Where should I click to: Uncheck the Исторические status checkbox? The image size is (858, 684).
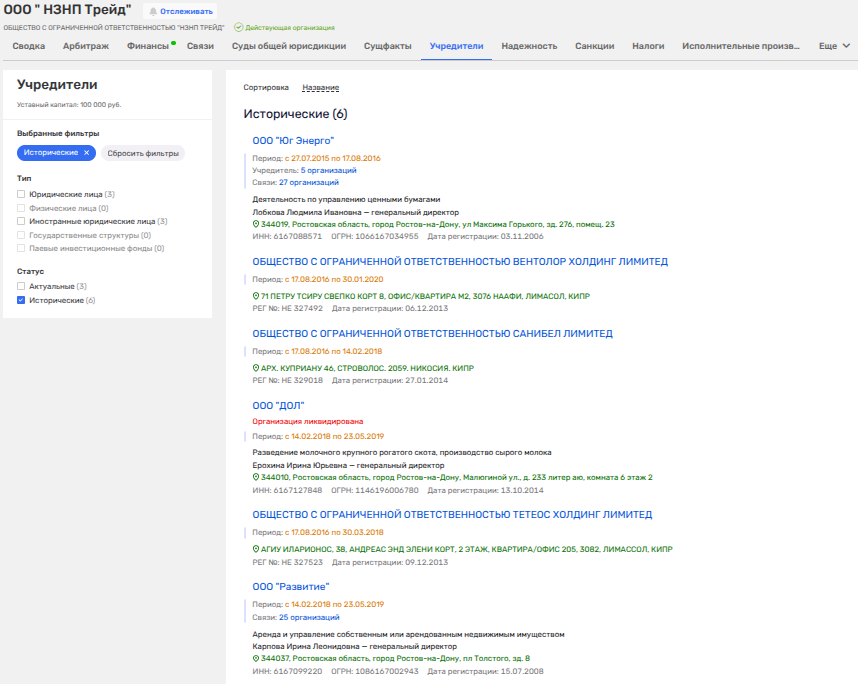[x=21, y=300]
